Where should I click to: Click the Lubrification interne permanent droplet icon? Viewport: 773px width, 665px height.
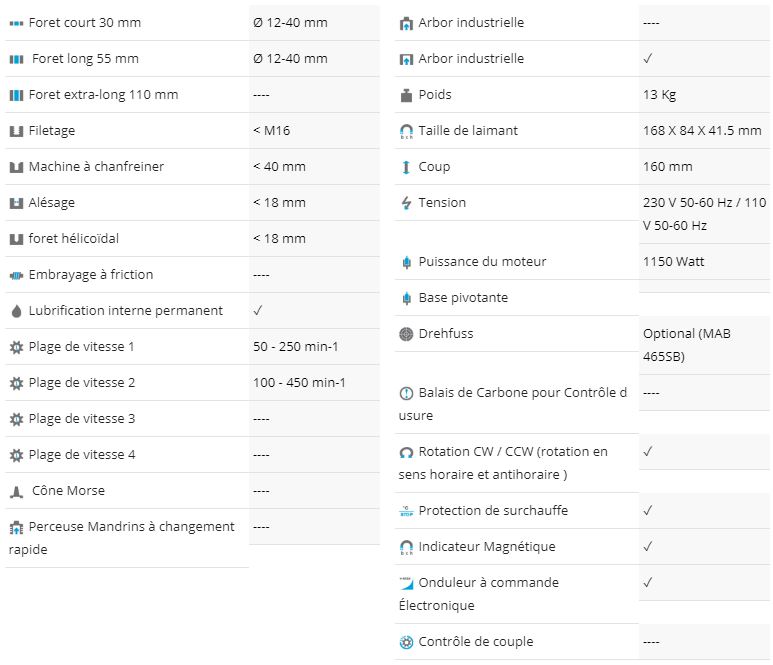coord(16,311)
